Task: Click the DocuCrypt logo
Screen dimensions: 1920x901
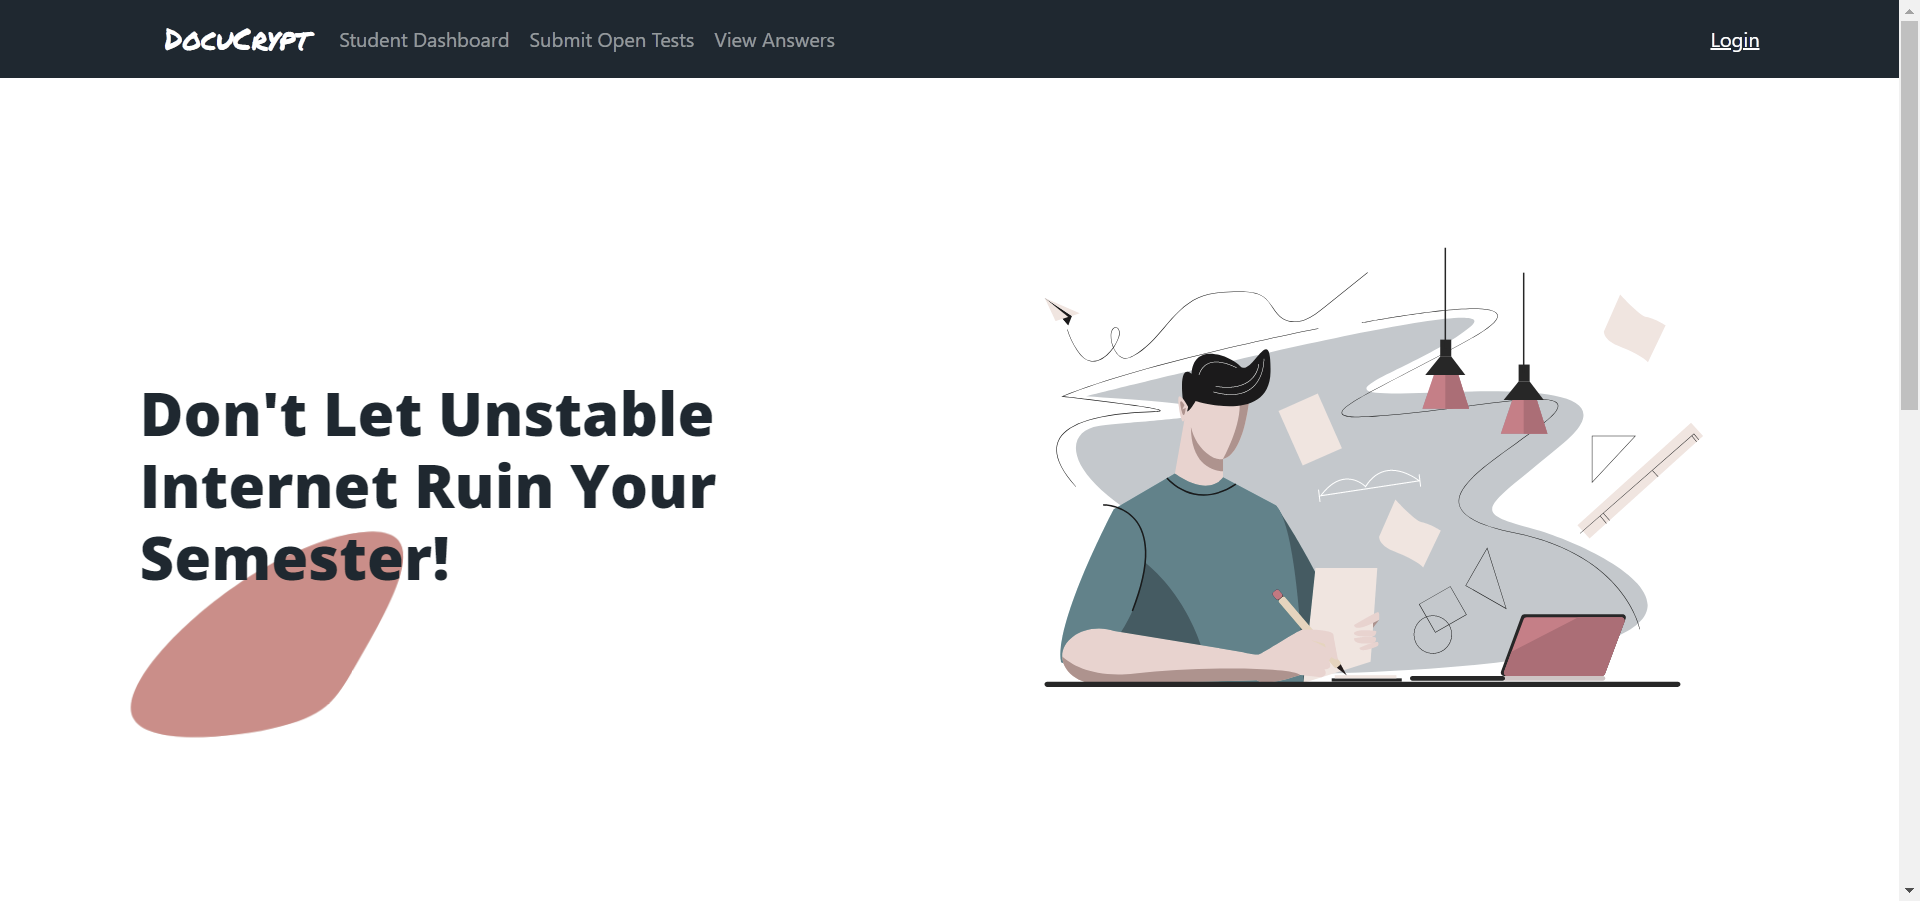Action: pyautogui.click(x=237, y=40)
